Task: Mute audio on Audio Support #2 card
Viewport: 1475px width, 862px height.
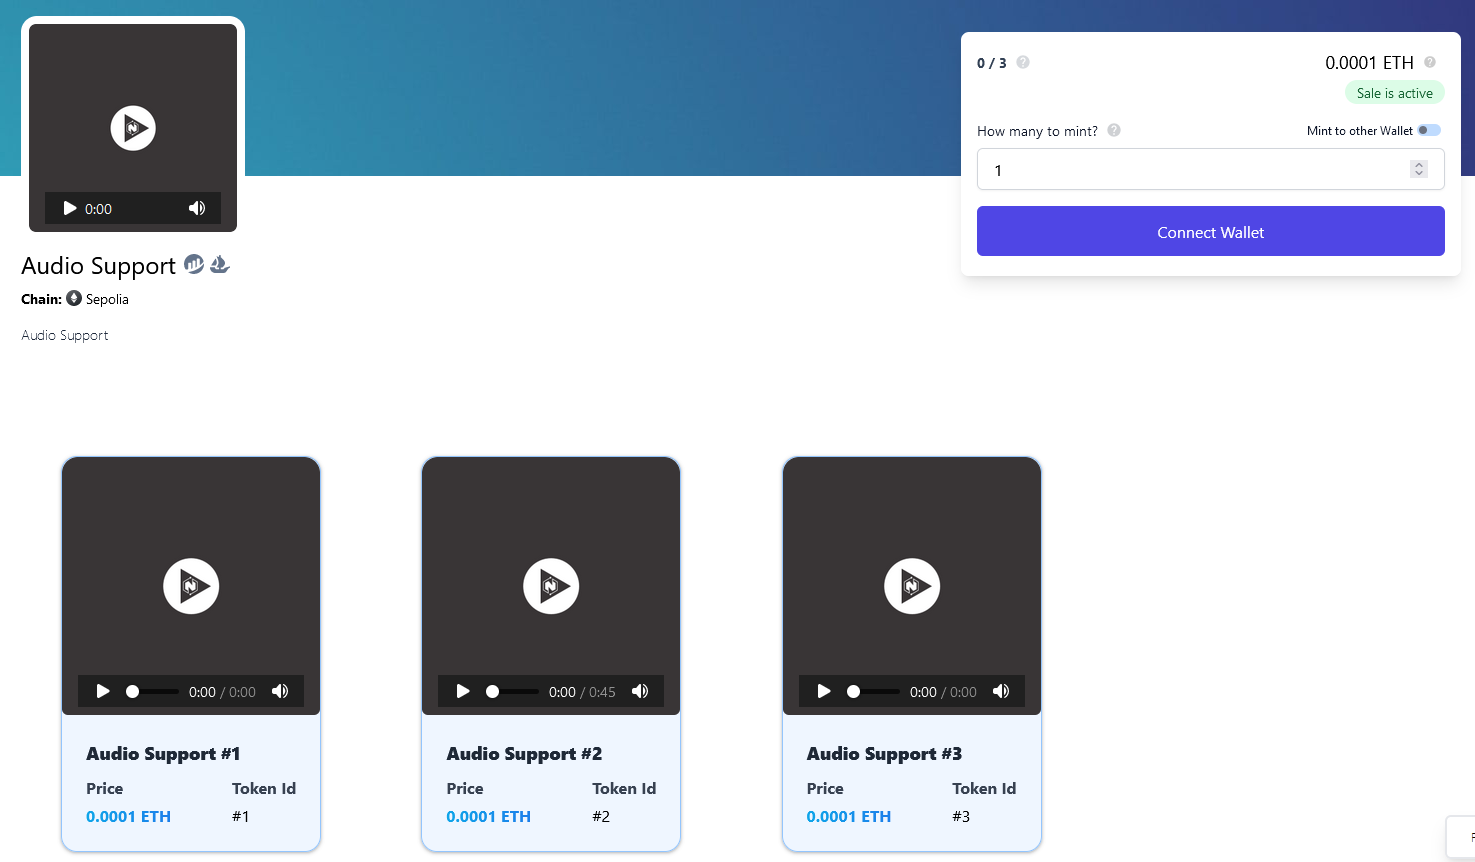Action: [x=640, y=691]
